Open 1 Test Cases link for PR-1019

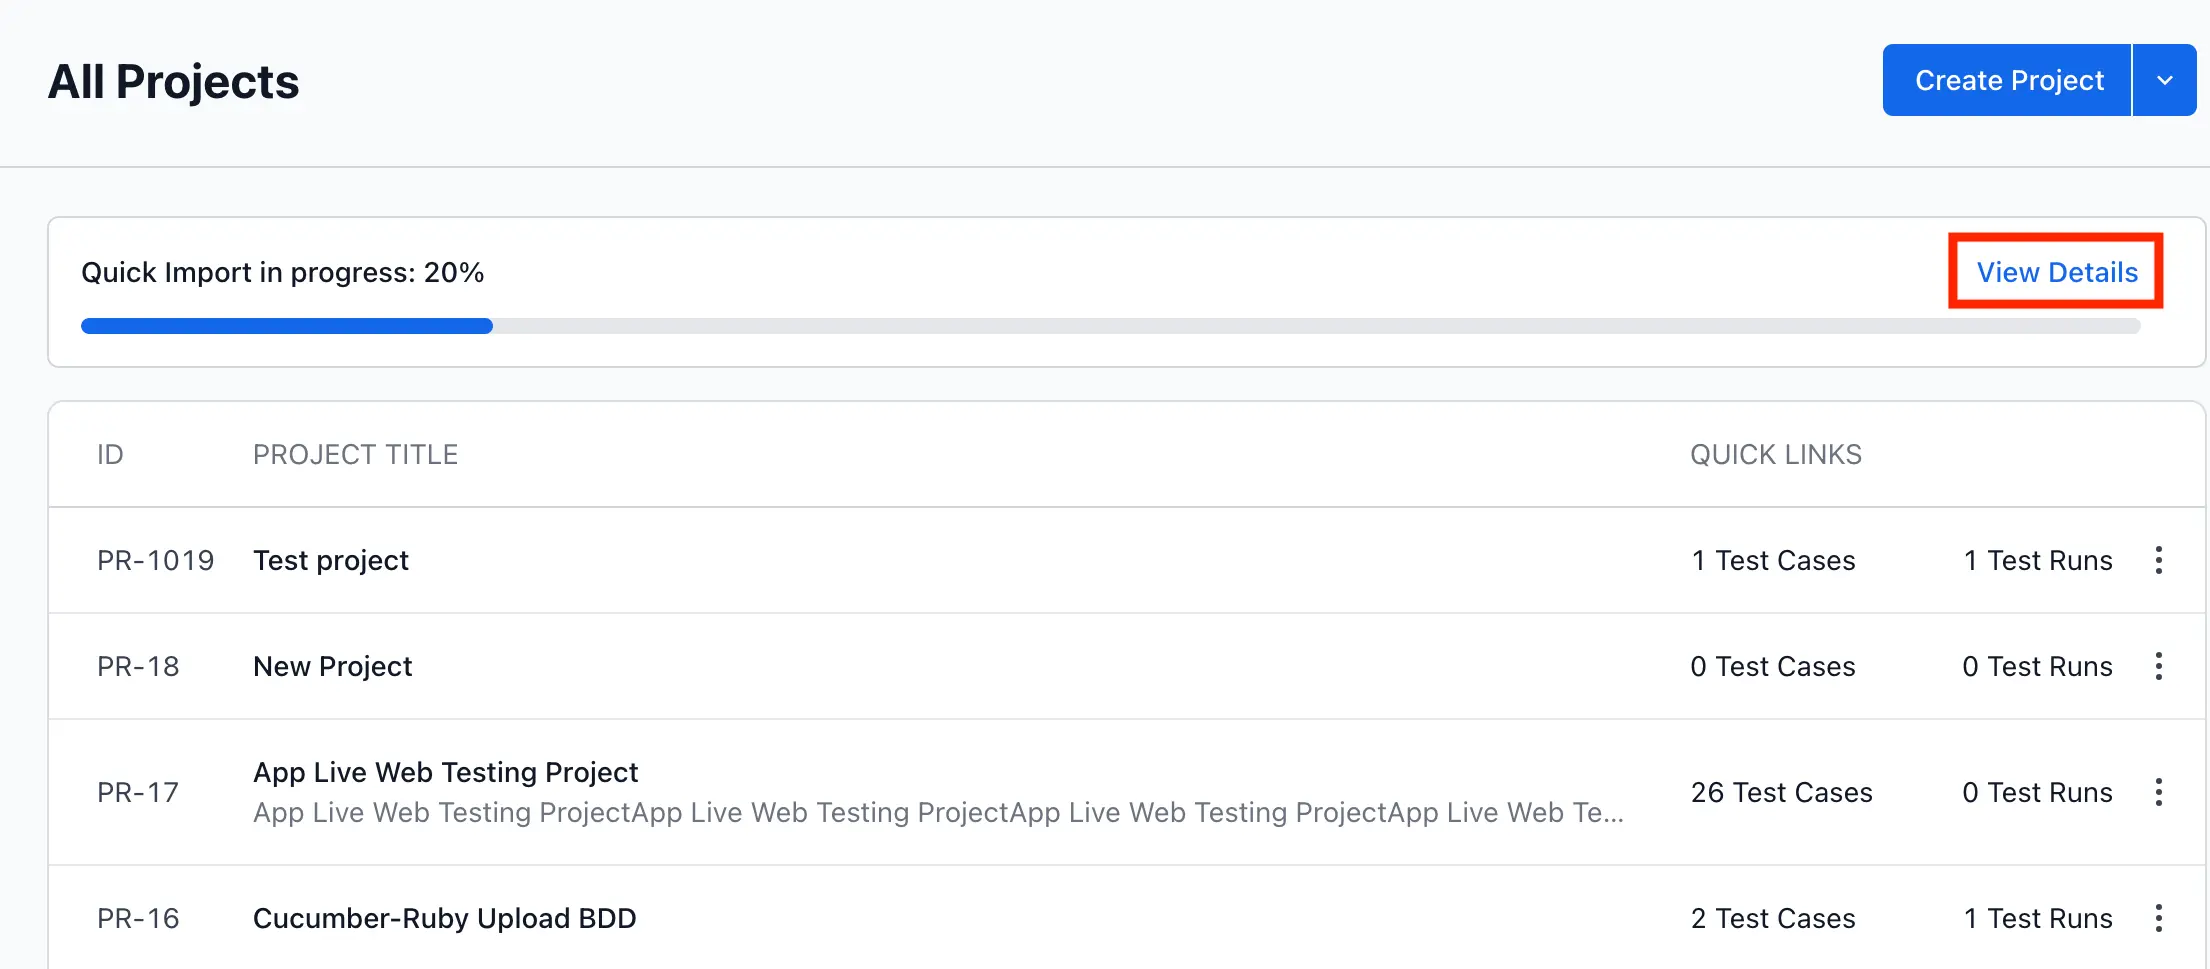pyautogui.click(x=1772, y=560)
